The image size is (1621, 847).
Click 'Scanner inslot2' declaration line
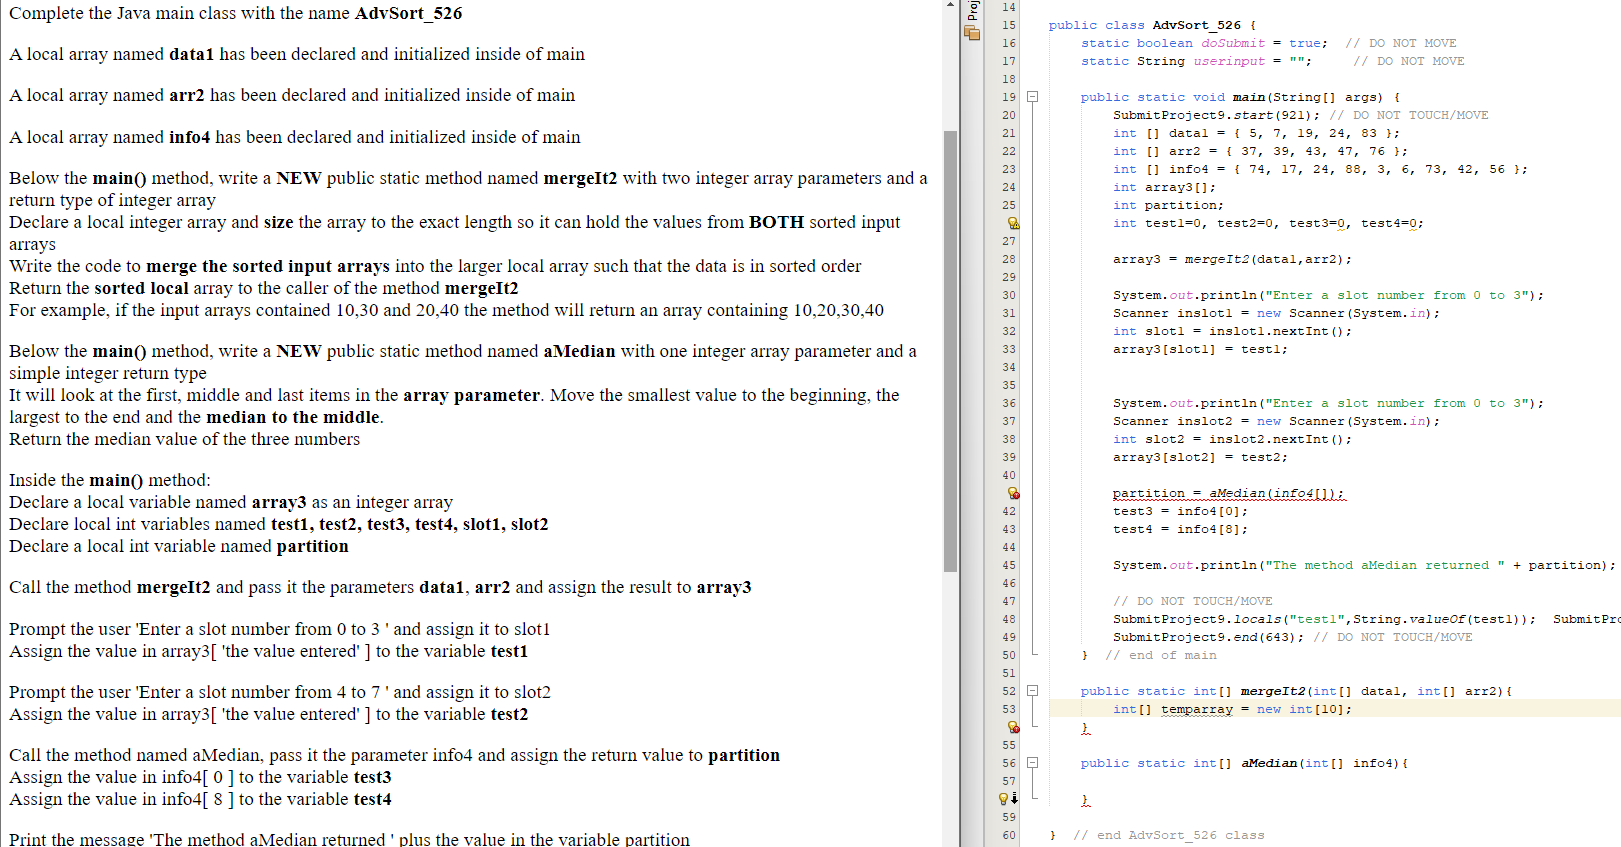1277,421
